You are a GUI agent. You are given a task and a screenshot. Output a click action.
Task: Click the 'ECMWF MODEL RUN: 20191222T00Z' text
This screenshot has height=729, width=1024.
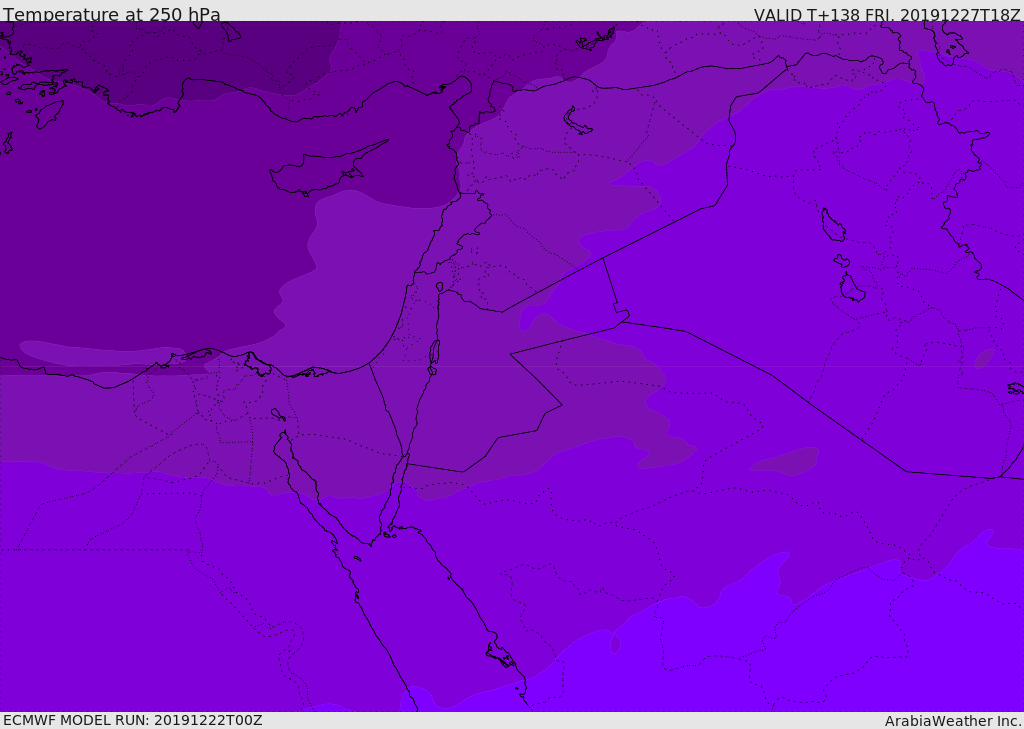[x=133, y=721]
